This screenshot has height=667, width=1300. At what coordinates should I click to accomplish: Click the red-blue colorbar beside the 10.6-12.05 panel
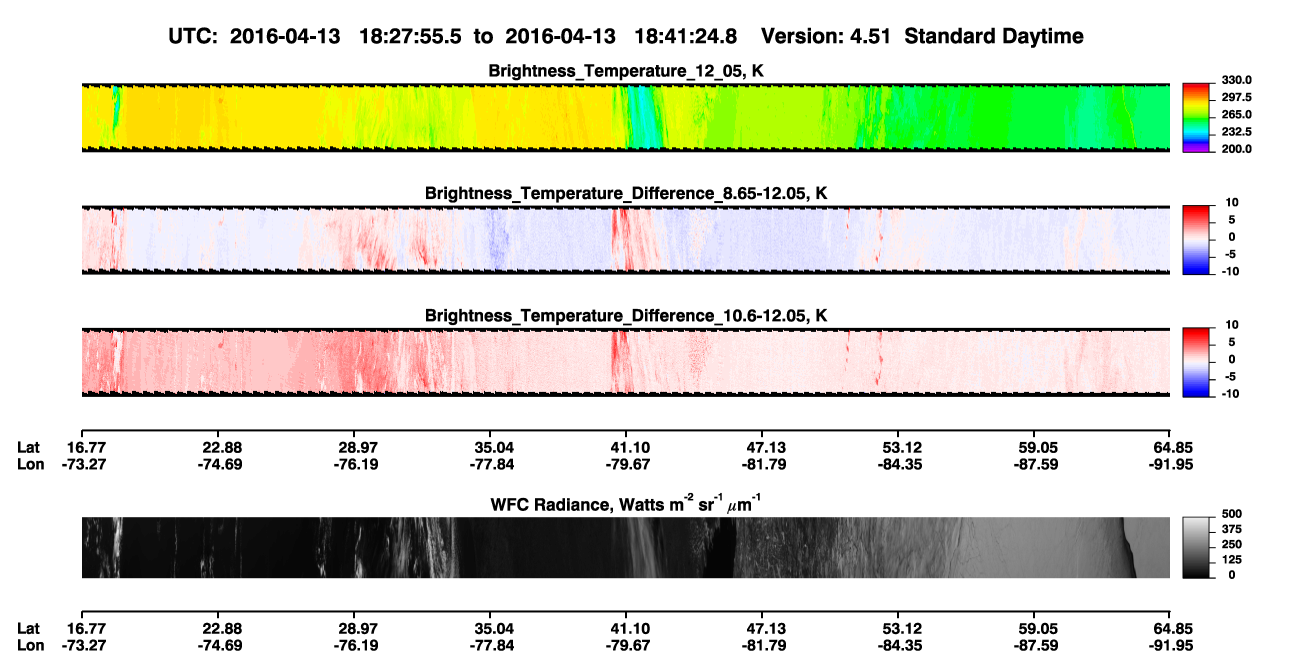click(x=1196, y=362)
